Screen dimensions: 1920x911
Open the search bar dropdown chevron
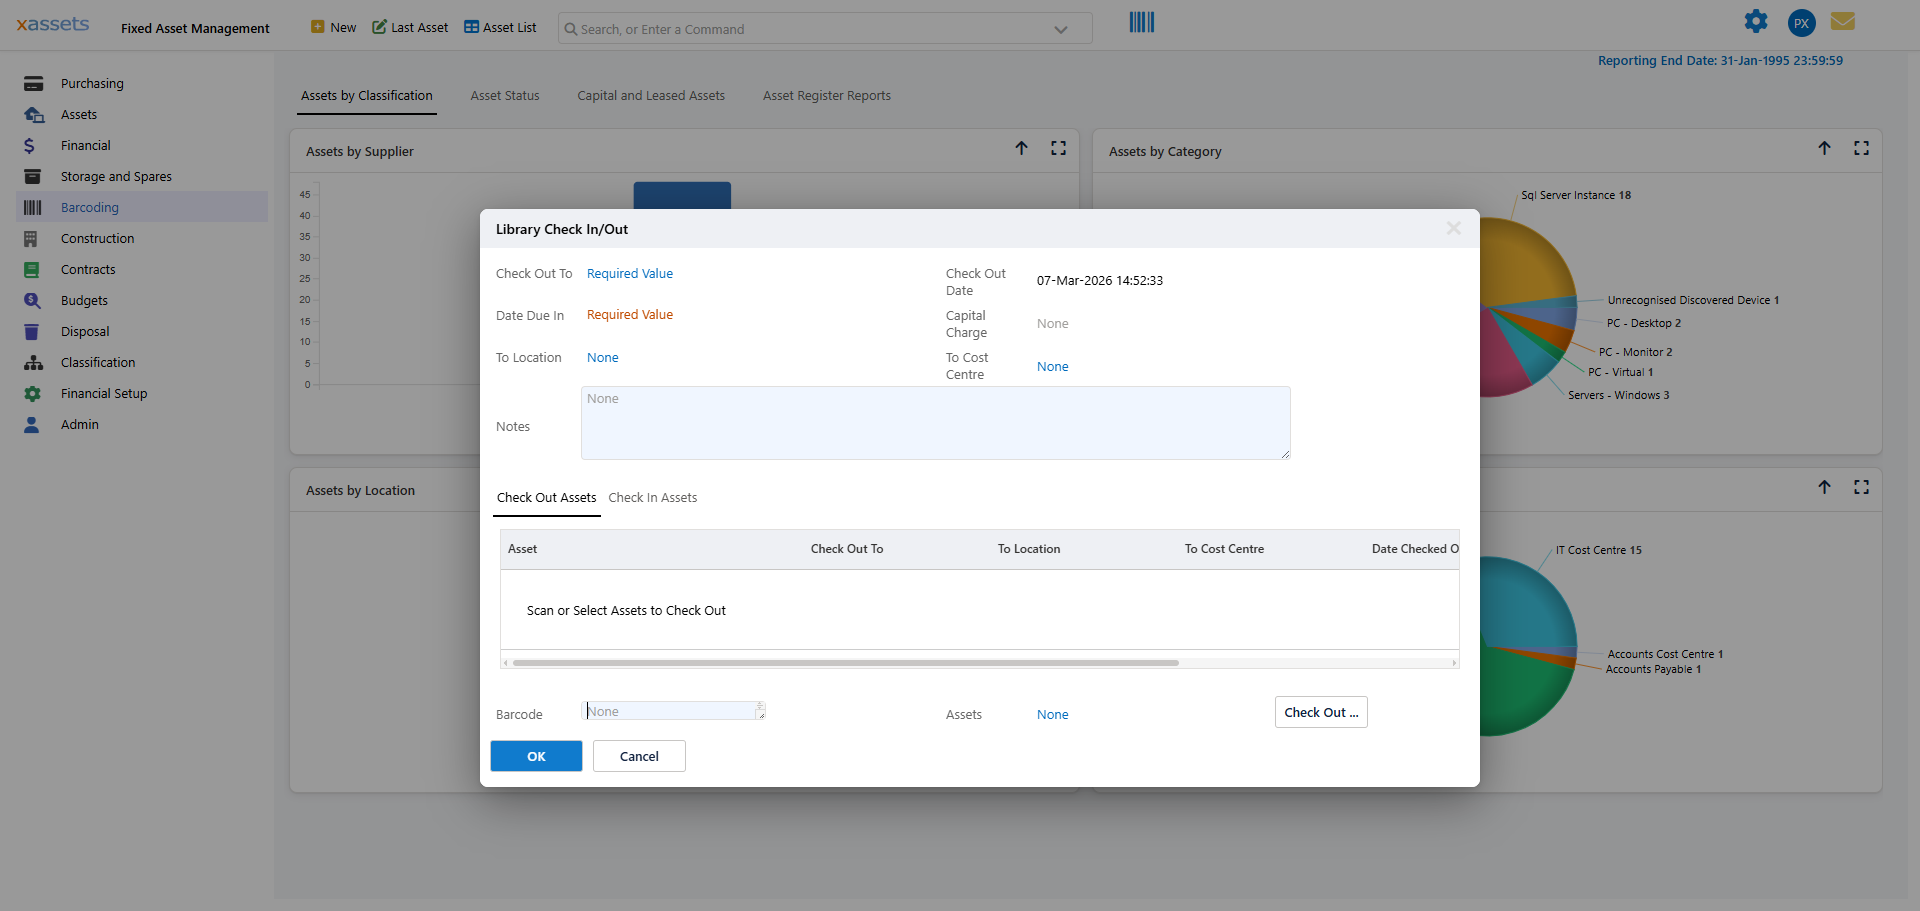[x=1060, y=29]
